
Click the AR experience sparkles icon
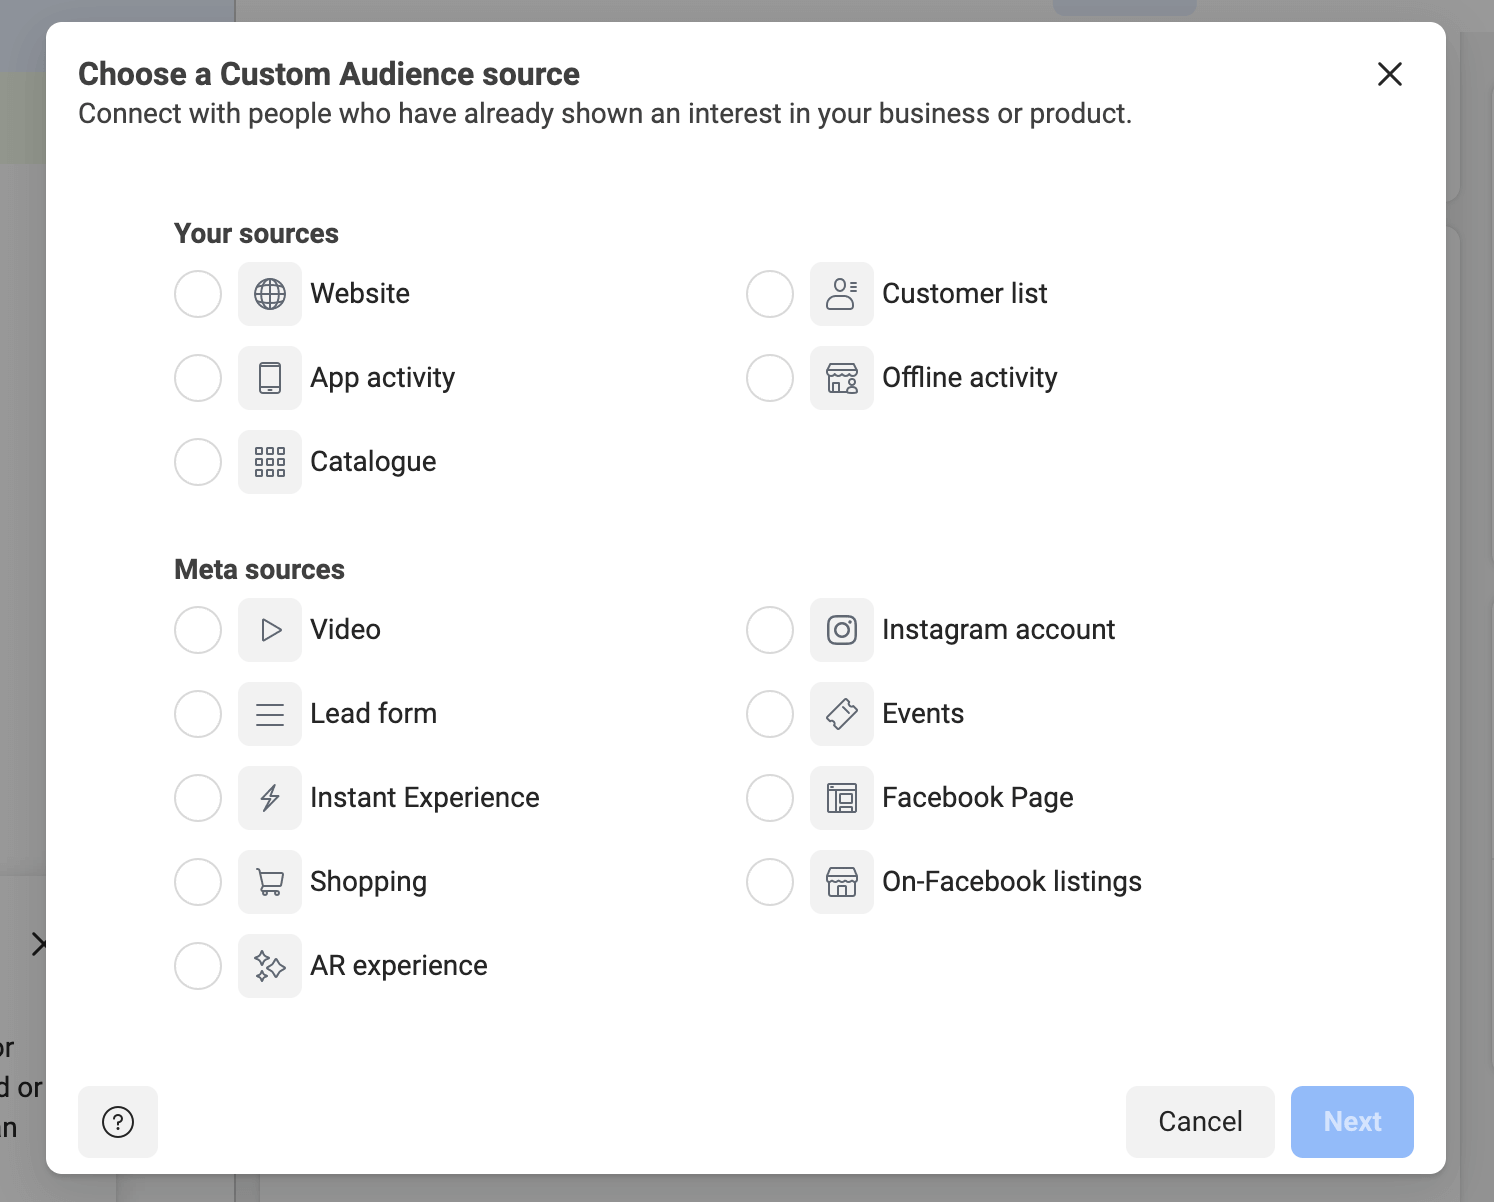[x=269, y=965]
